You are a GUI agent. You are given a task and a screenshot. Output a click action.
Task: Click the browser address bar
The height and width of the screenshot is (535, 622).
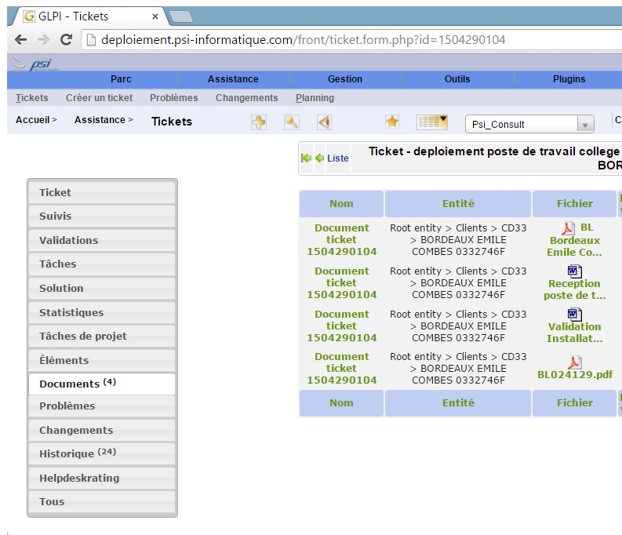point(350,40)
